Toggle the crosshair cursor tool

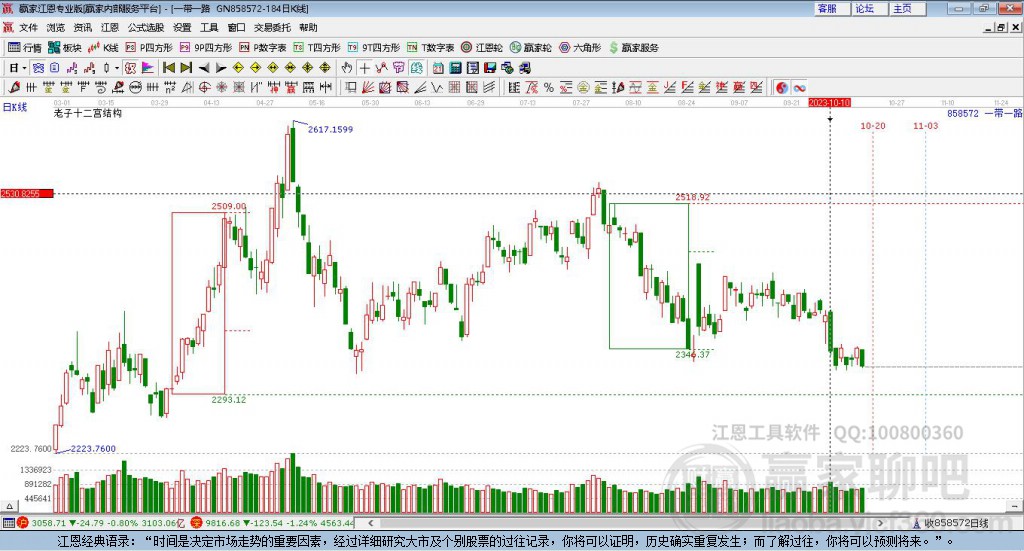click(x=364, y=68)
